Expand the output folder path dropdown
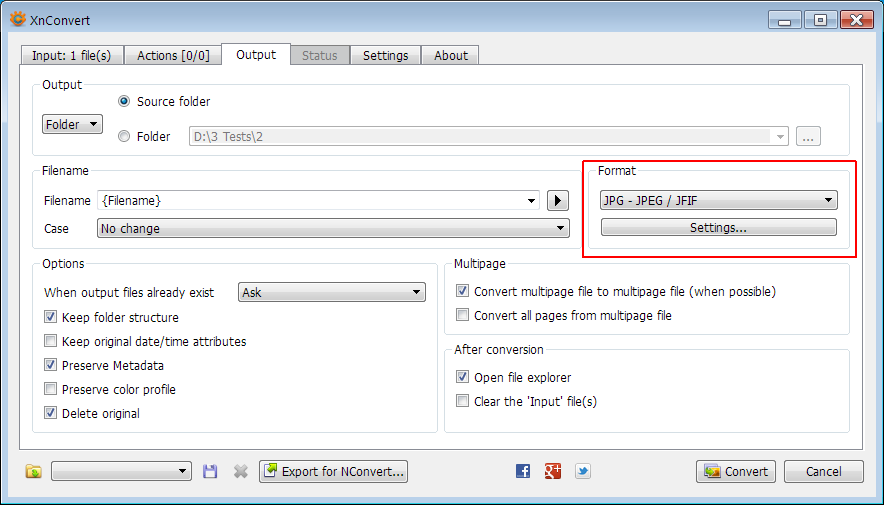 780,136
